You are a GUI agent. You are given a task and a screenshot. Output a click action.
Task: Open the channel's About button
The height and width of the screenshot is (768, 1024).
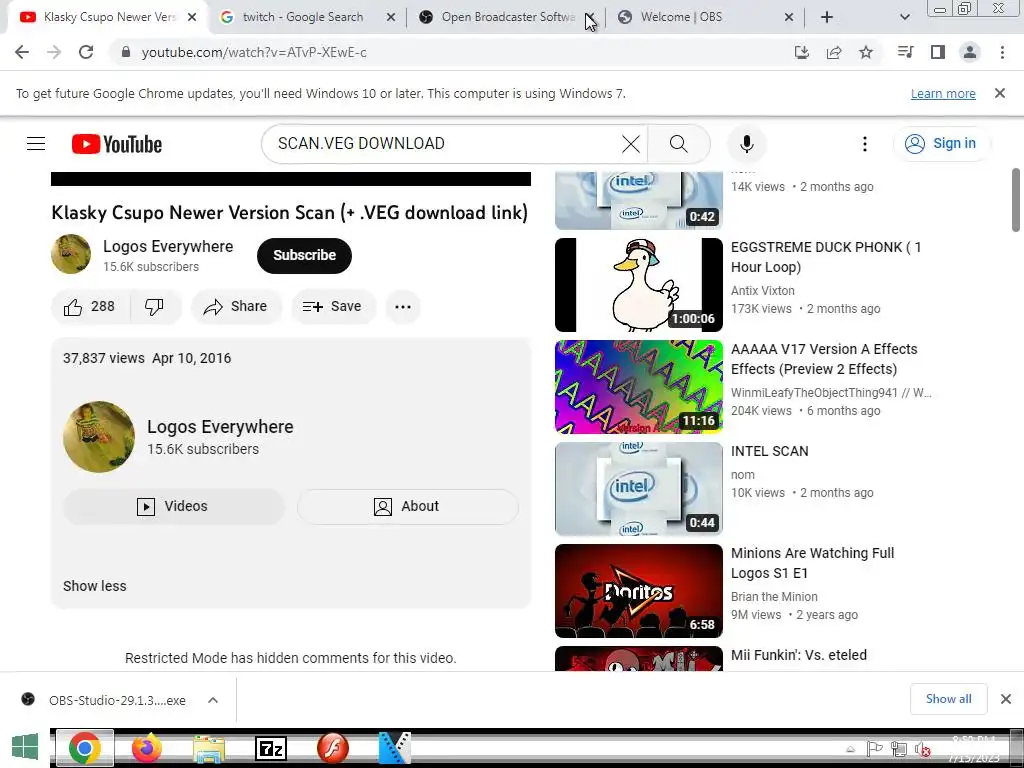[x=408, y=507]
